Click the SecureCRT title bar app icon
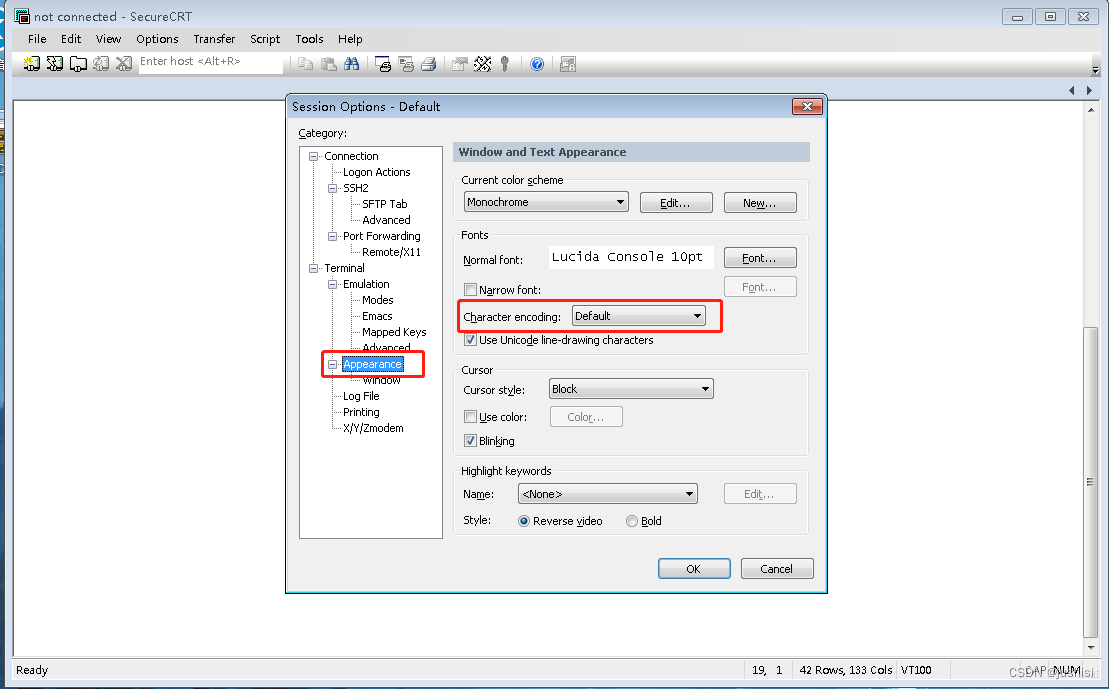Image resolution: width=1109 pixels, height=689 pixels. pyautogui.click(x=22, y=16)
